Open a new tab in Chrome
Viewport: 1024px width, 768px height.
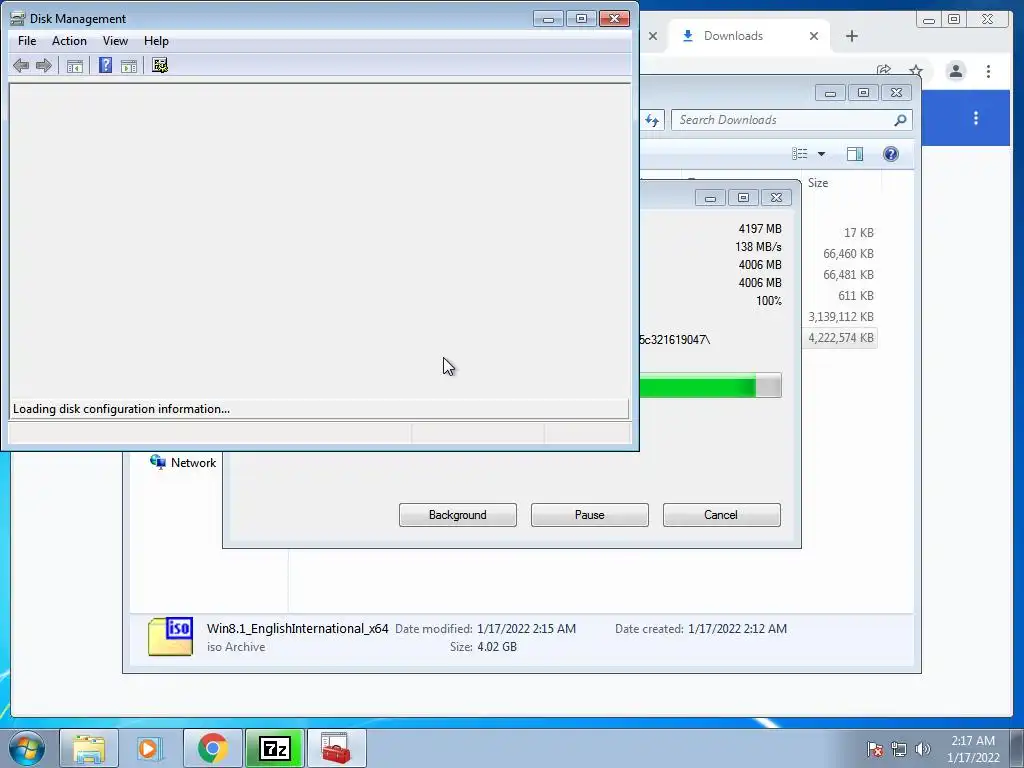tap(852, 36)
